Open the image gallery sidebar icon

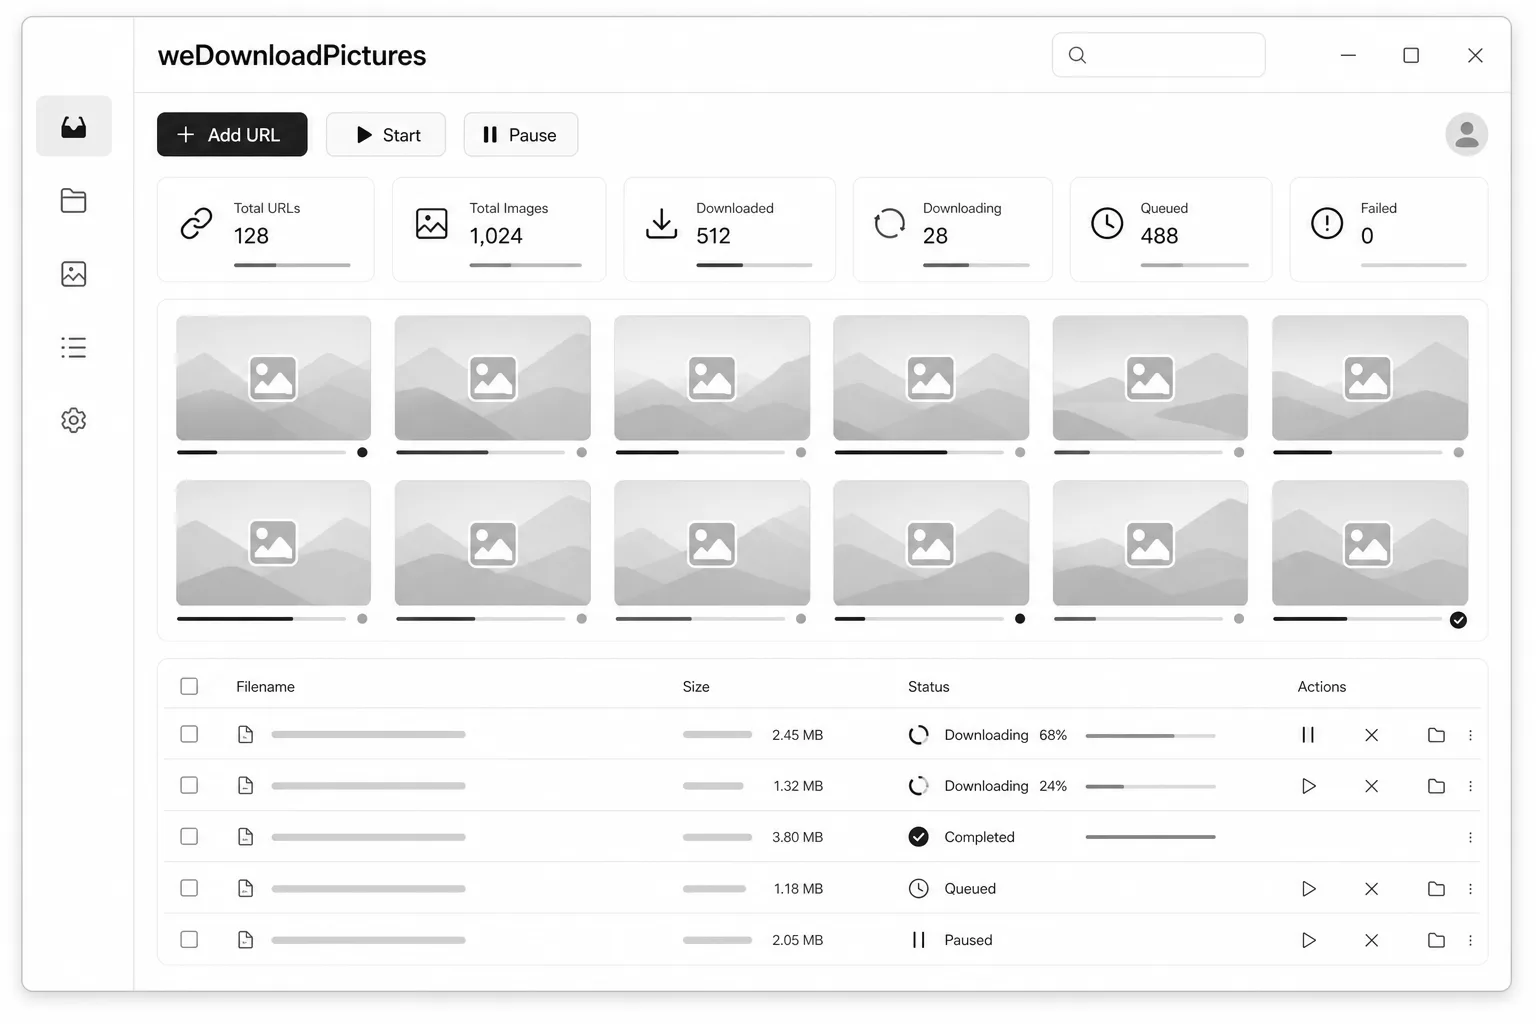74,274
